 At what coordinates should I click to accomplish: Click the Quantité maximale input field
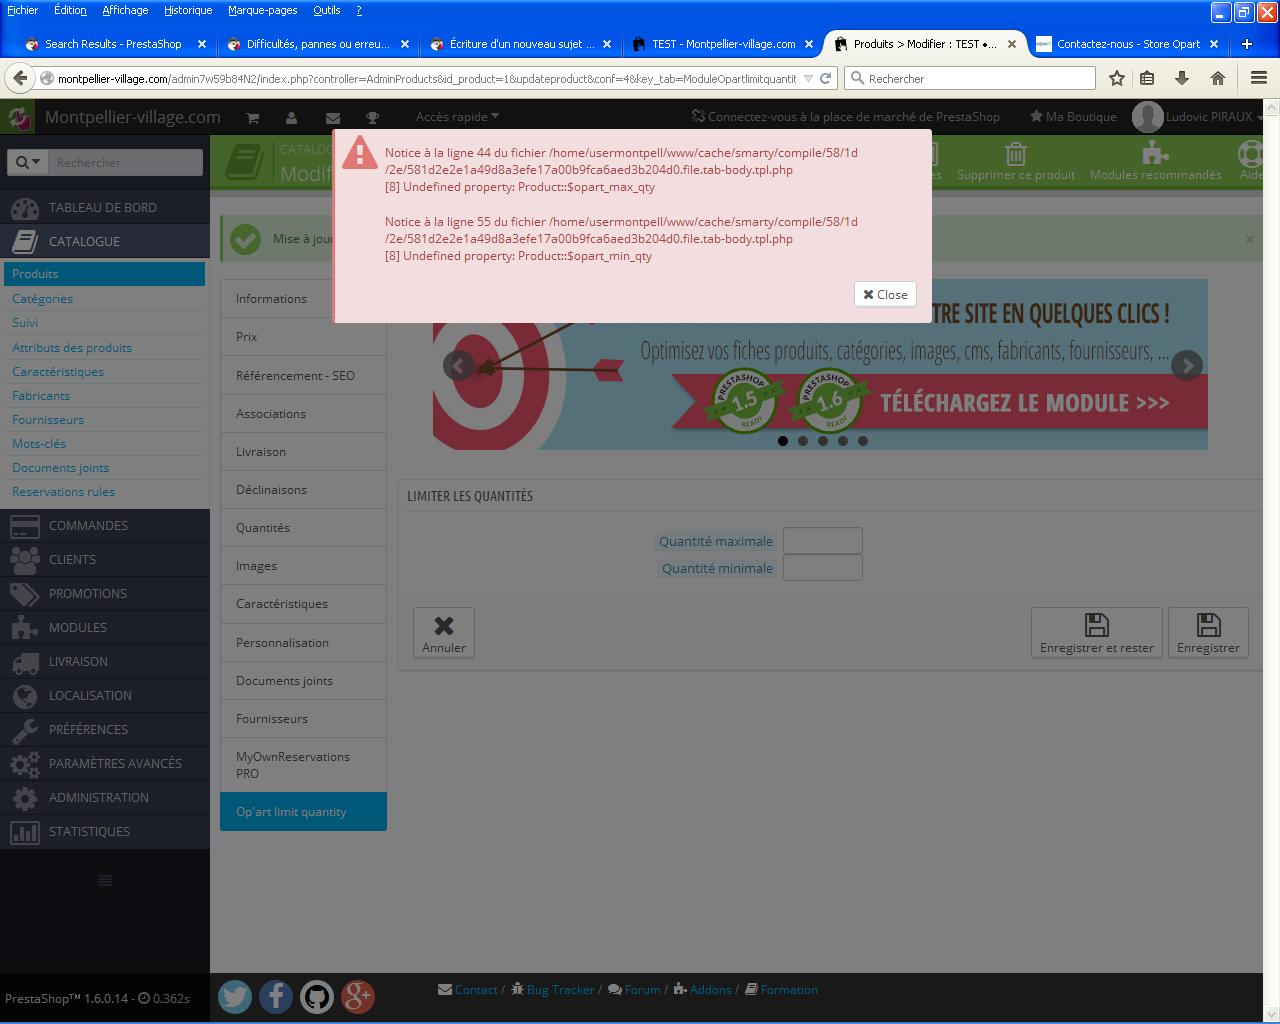tap(822, 541)
